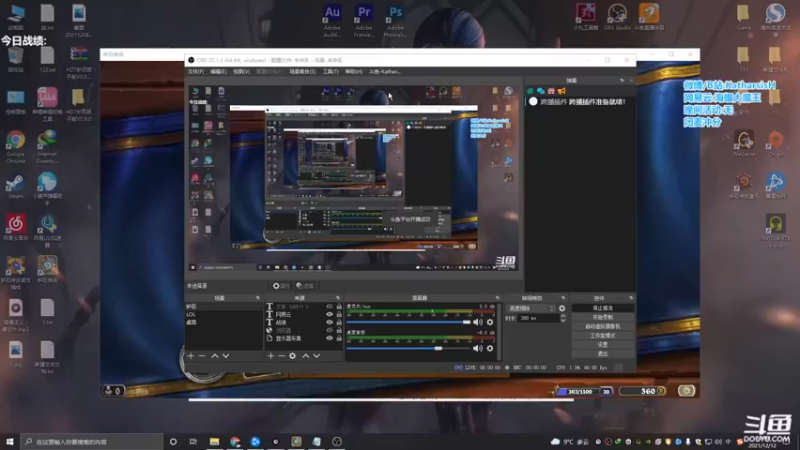Click the start recording button in Controls
This screenshot has height=450, width=800.
(603, 317)
